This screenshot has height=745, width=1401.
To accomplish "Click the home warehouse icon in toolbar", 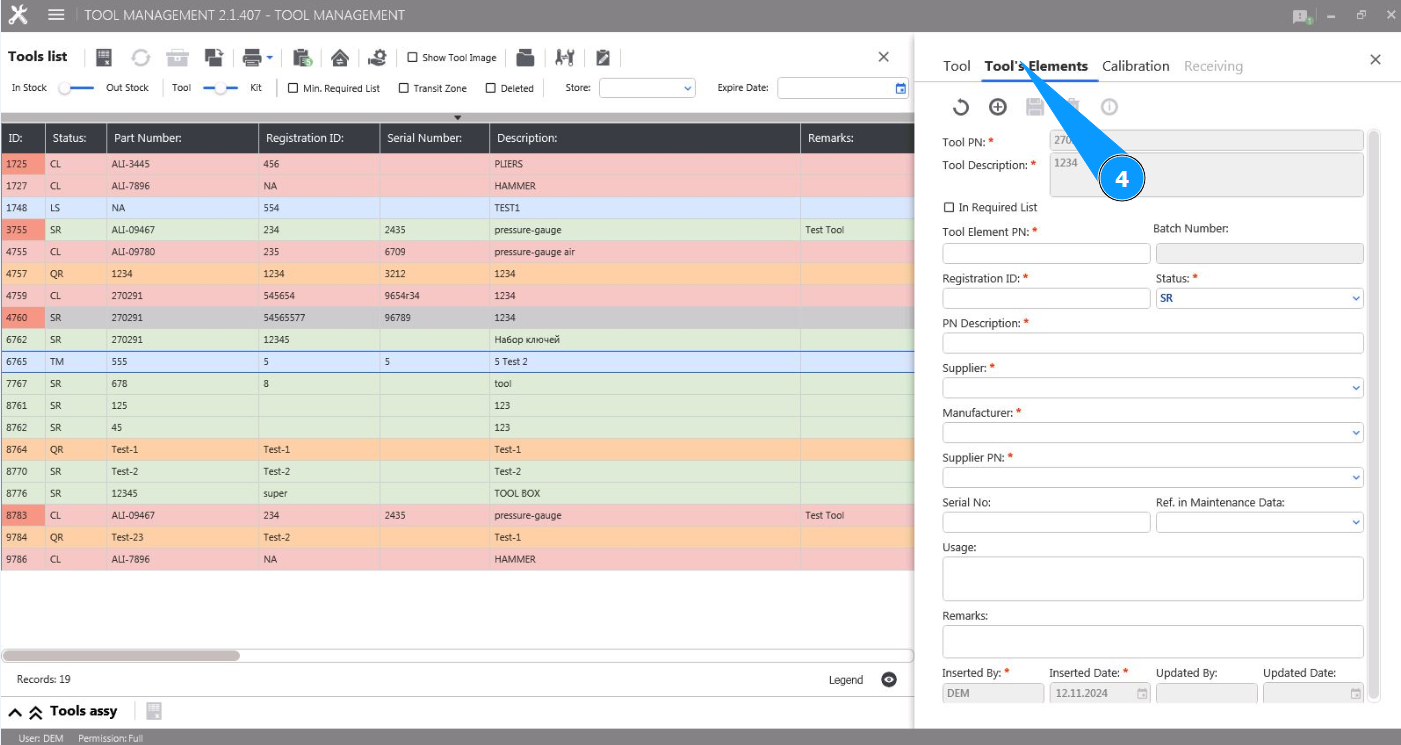I will coord(340,57).
